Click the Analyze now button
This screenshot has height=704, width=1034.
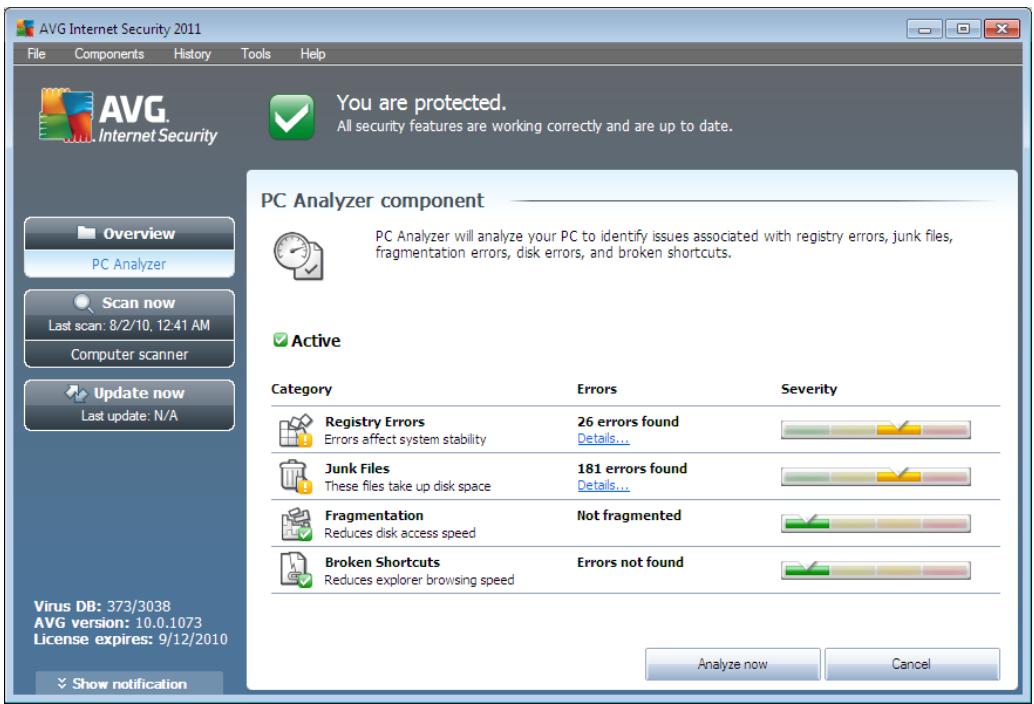point(733,664)
